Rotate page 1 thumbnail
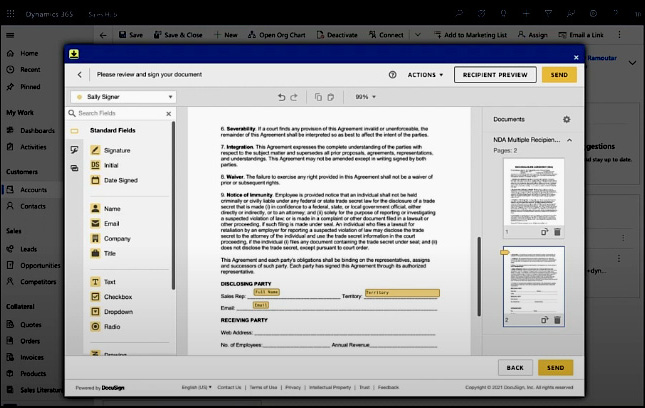Screen dimensions: 645x408 [x=545, y=232]
